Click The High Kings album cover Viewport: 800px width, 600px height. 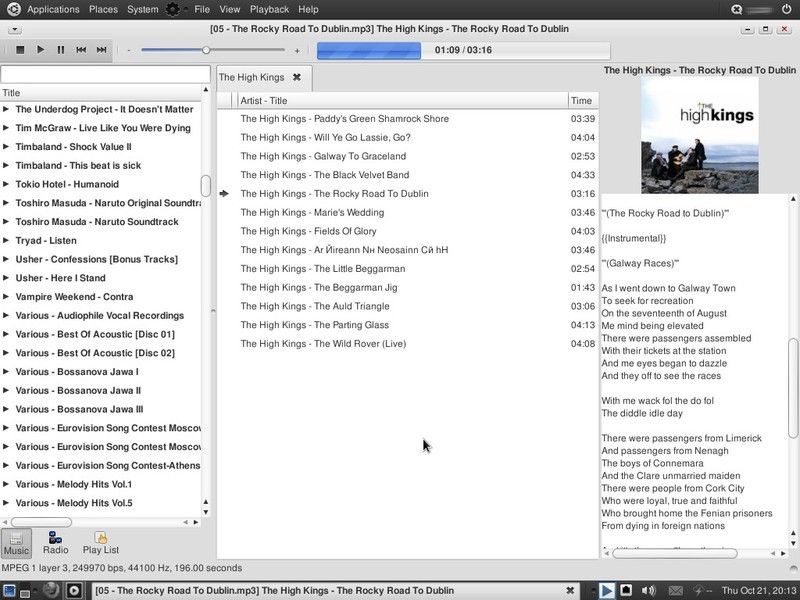point(699,135)
